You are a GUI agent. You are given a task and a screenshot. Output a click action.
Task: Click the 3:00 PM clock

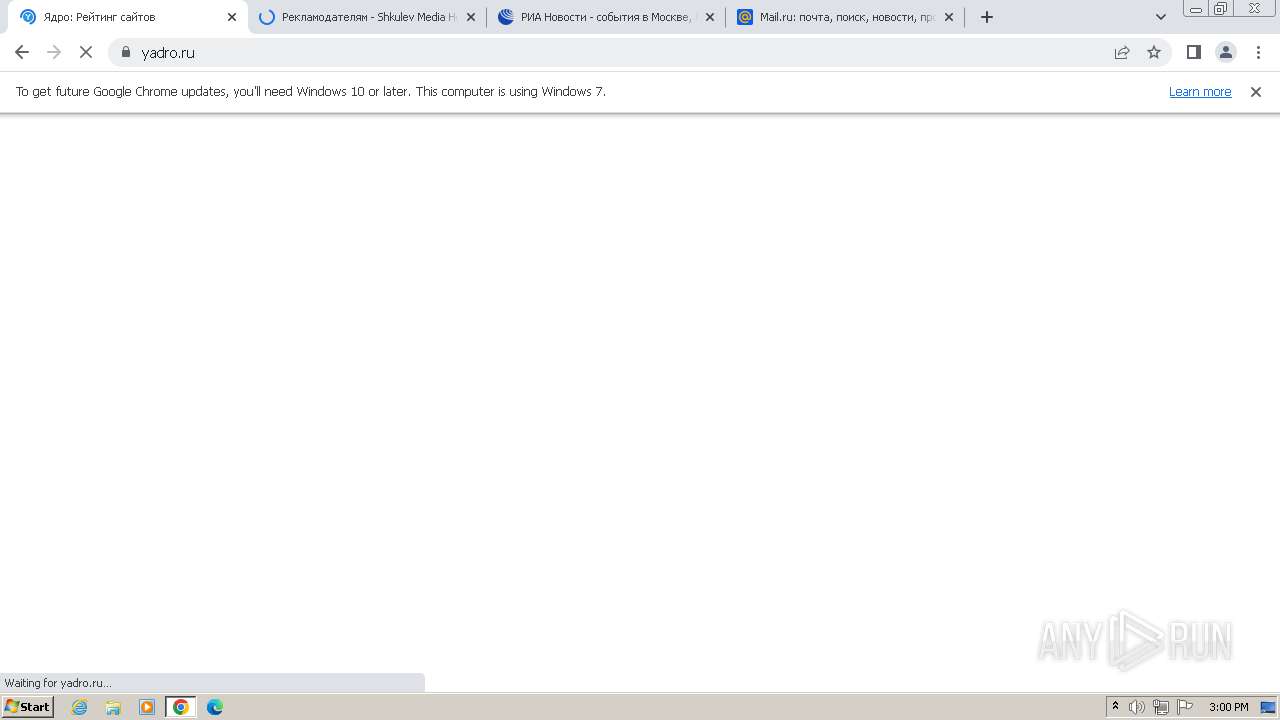click(x=1228, y=707)
